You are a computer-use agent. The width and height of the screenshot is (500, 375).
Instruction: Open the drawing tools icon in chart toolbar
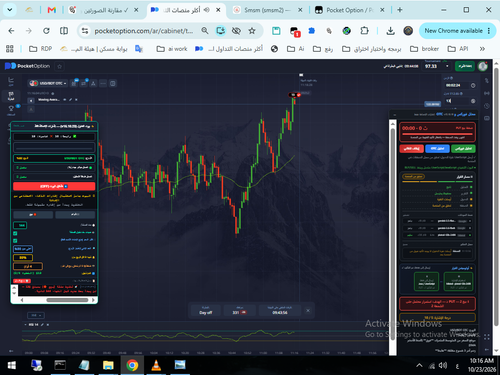point(93,83)
